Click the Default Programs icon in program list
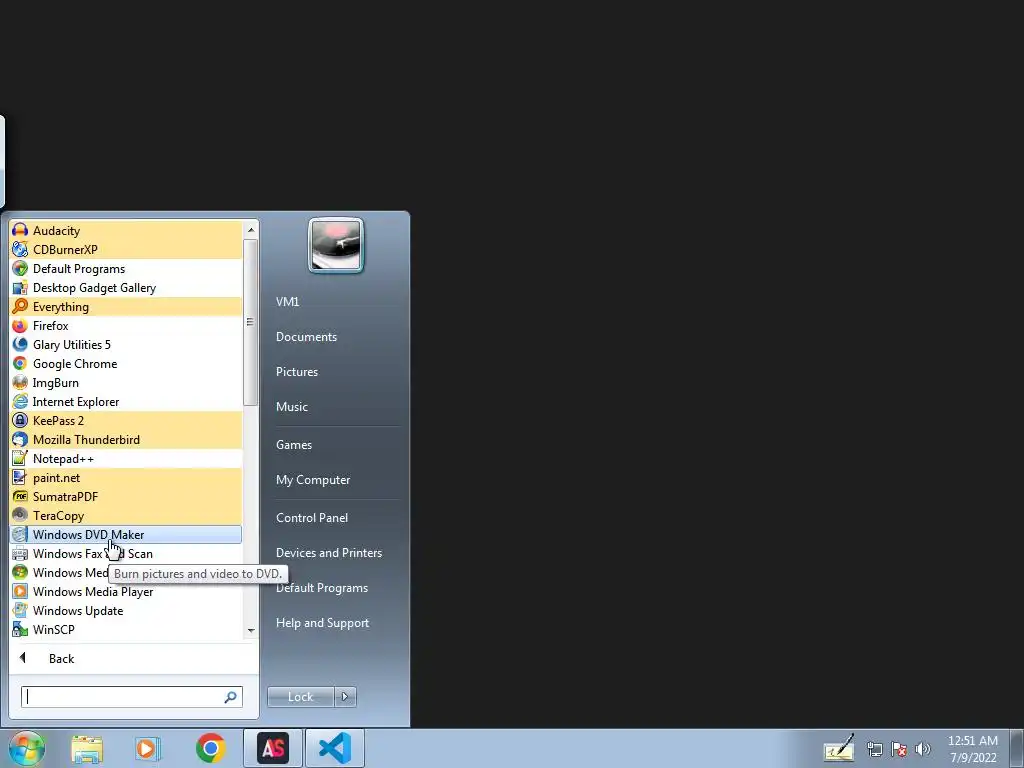Viewport: 1024px width, 768px height. click(20, 268)
